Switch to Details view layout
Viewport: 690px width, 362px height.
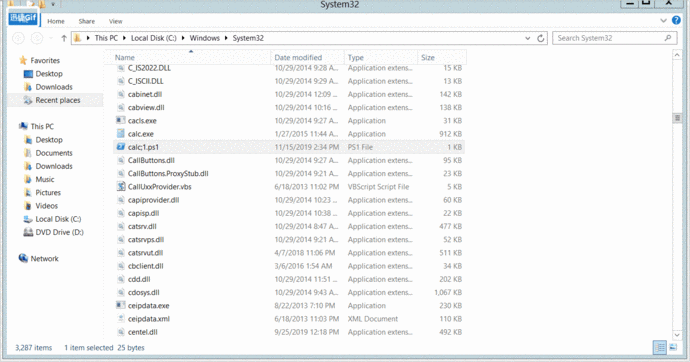[x=660, y=347]
